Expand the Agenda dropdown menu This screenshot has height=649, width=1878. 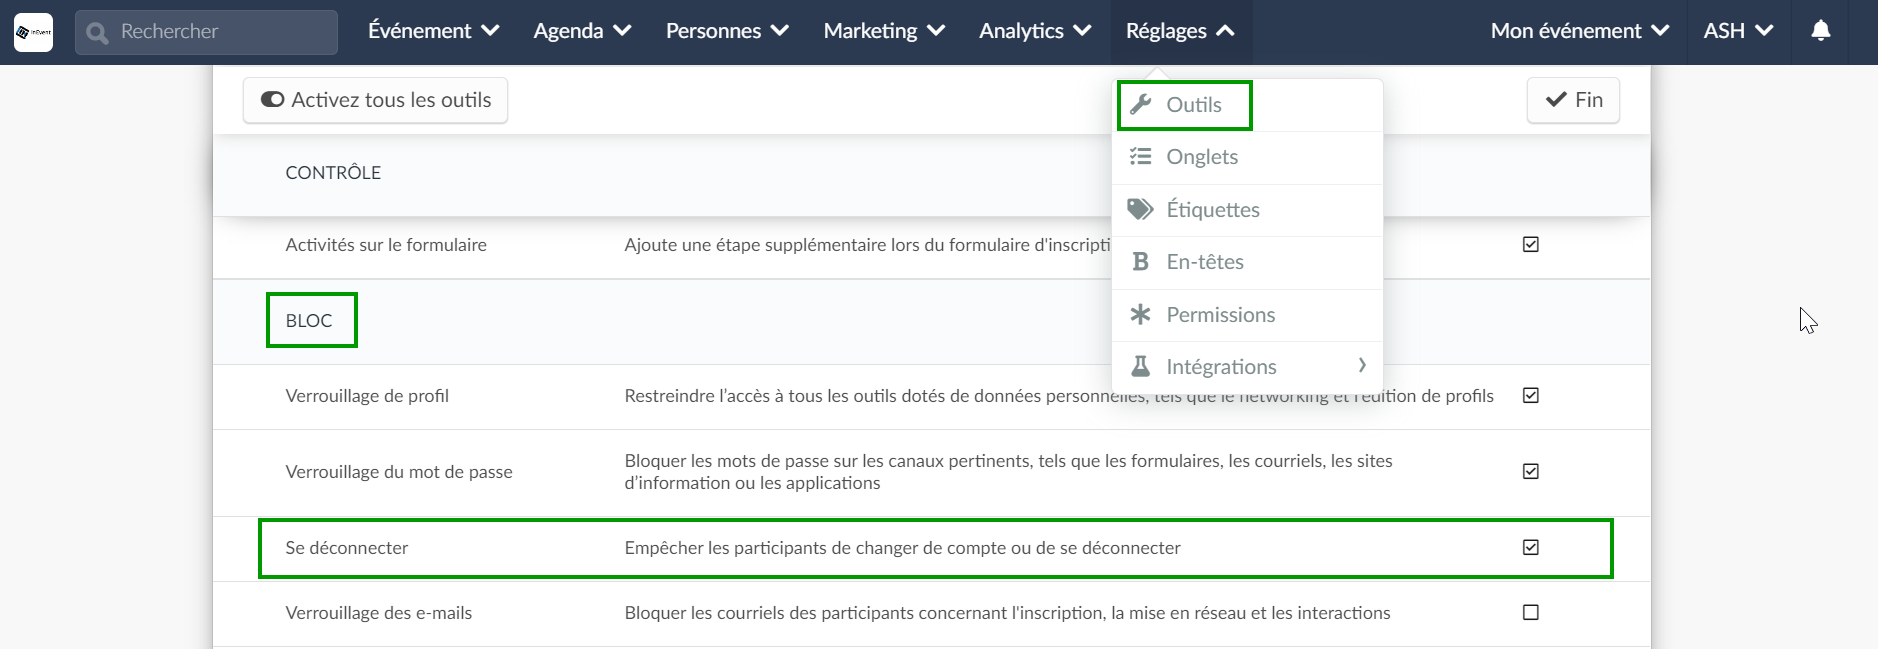coord(582,31)
